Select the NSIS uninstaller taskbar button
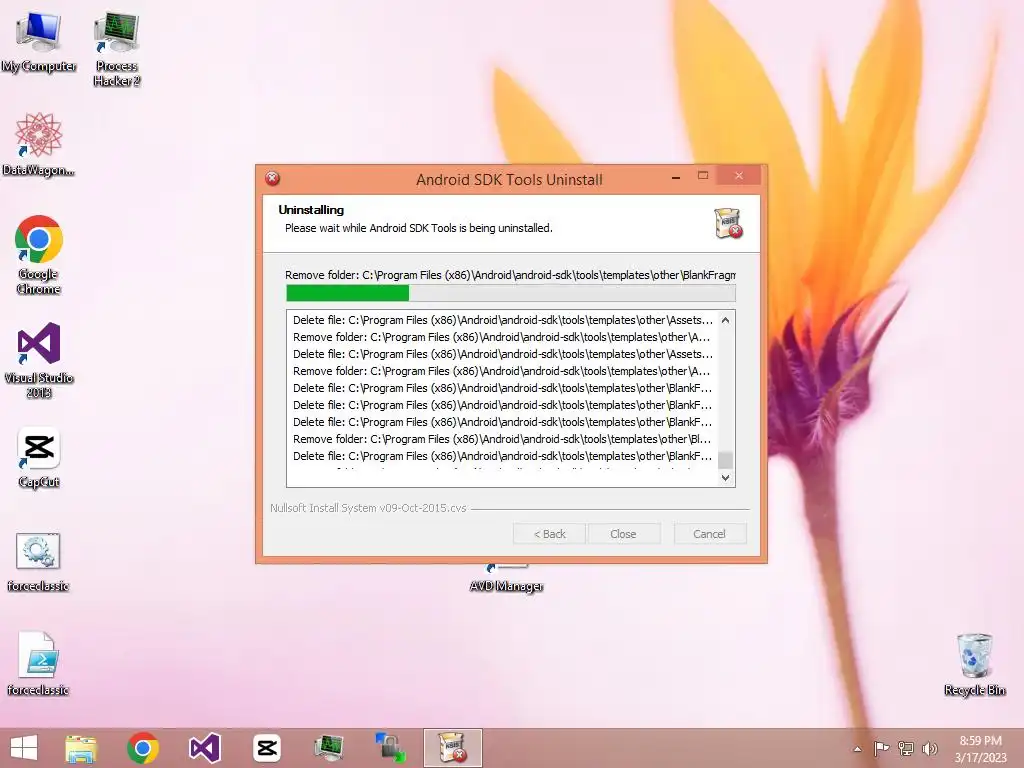Image resolution: width=1024 pixels, height=768 pixels. tap(453, 748)
